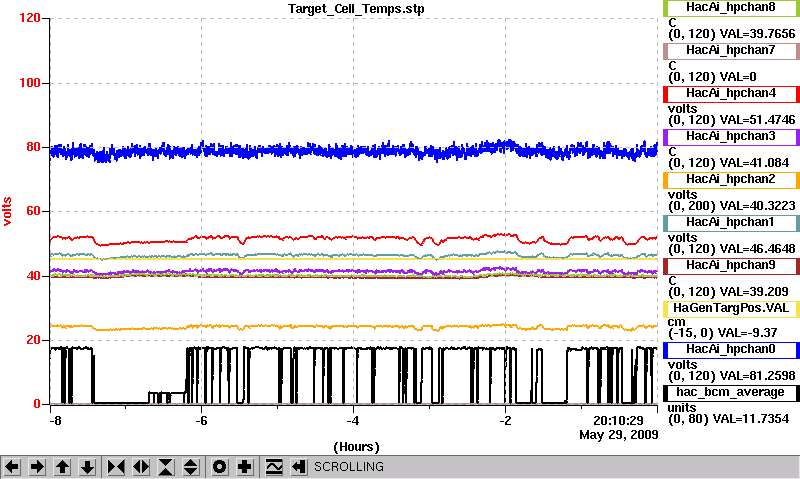The width and height of the screenshot is (800, 479).
Task: Click the -8 x-axis tick label
Action: pos(55,421)
